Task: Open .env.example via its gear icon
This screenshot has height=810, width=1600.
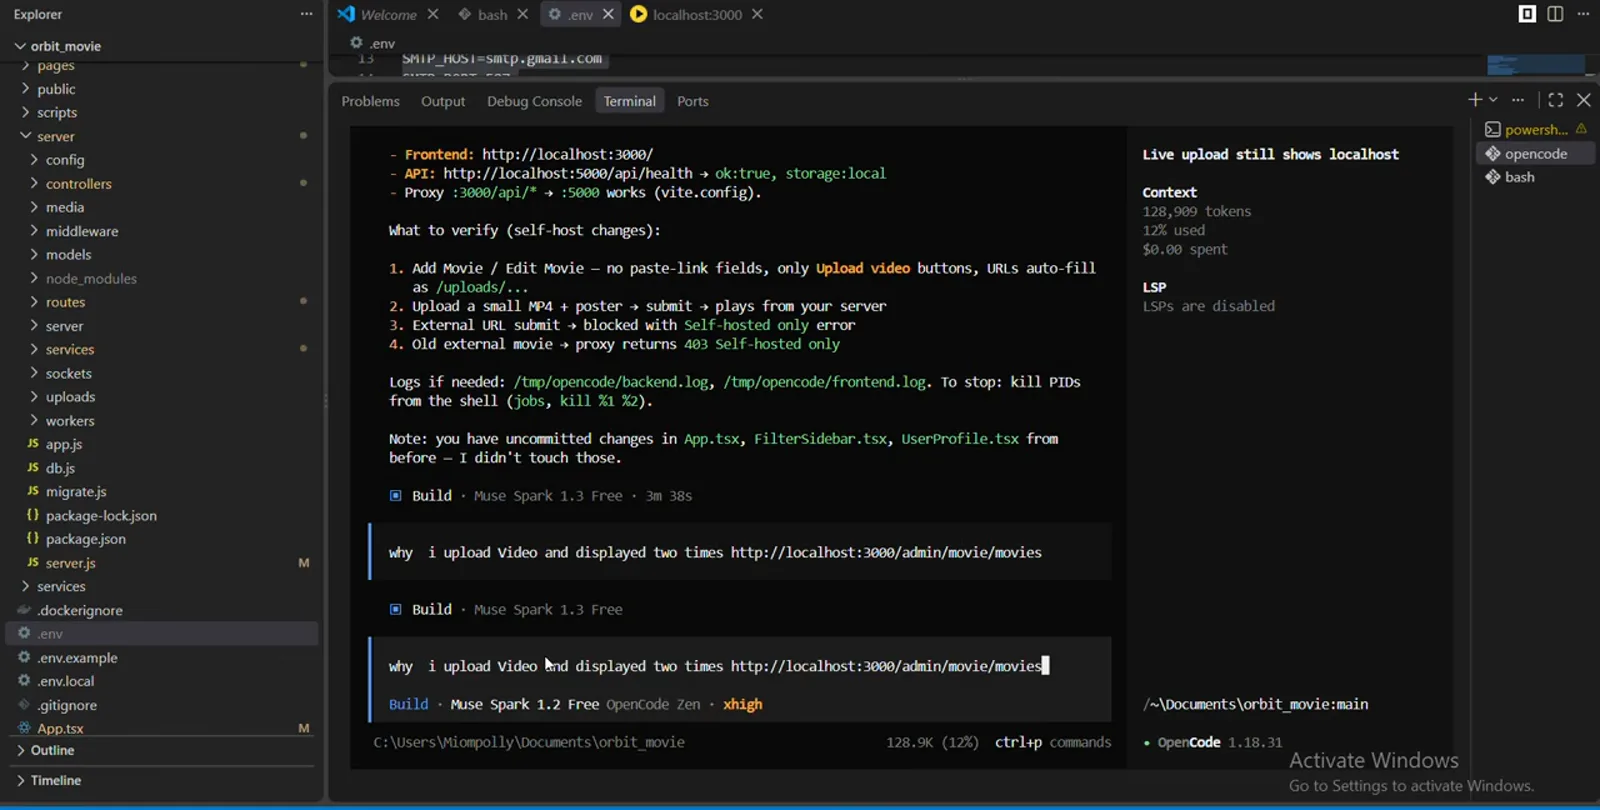Action: (24, 657)
